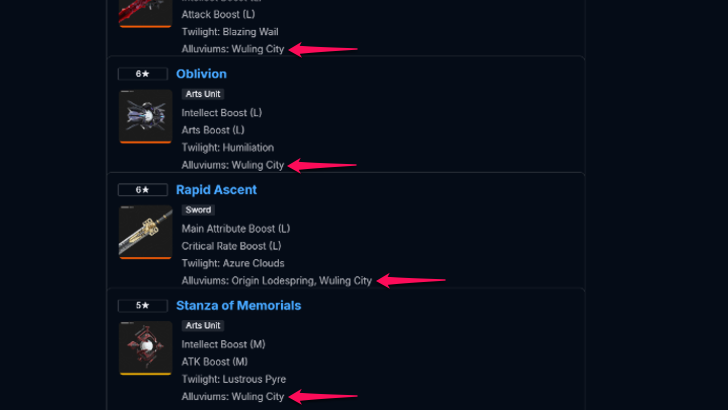Click the 6★ rarity badge beside Rapid Ascent
The width and height of the screenshot is (728, 410).
point(142,190)
